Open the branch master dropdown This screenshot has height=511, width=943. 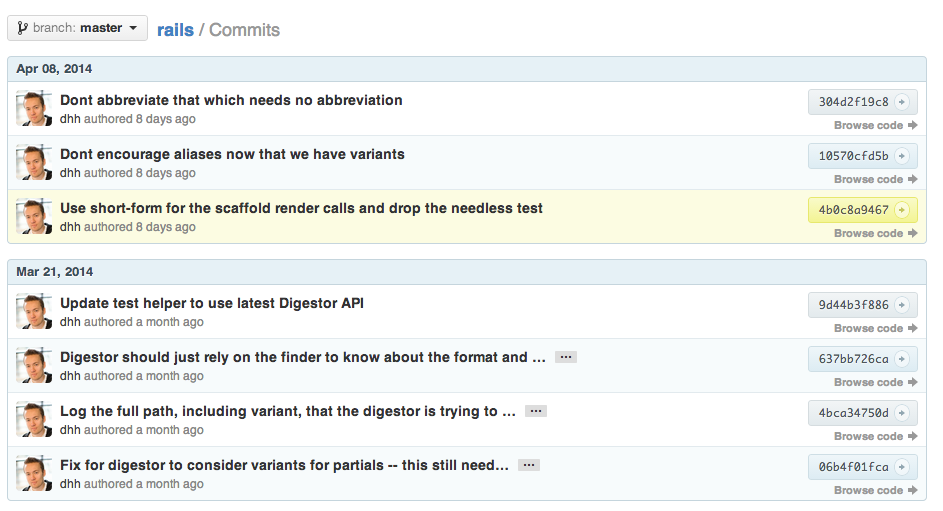[x=77, y=28]
